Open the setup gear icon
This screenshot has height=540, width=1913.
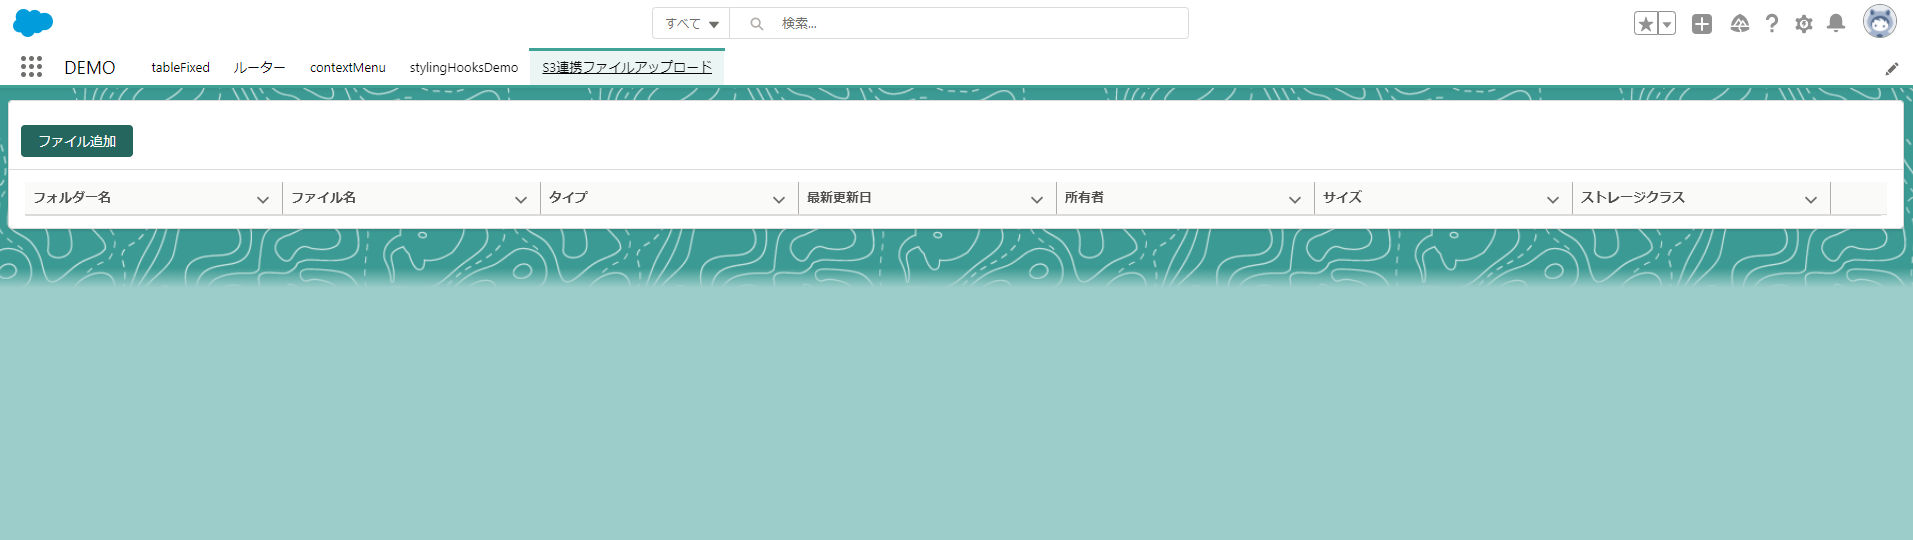[x=1804, y=24]
